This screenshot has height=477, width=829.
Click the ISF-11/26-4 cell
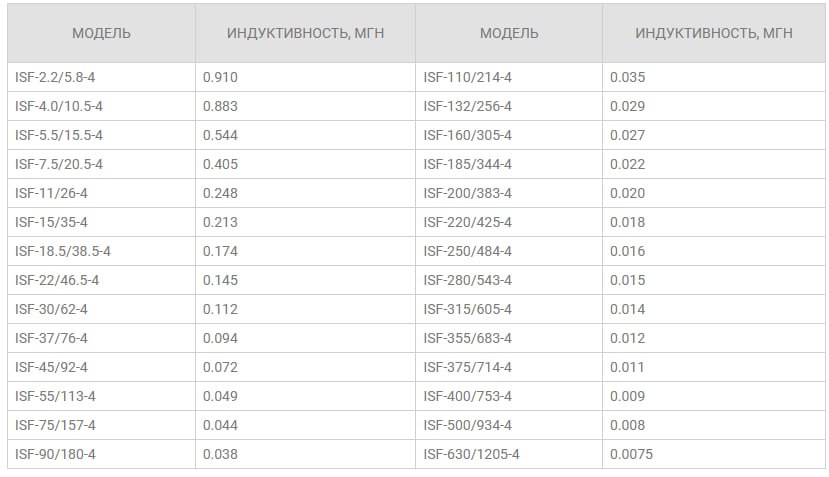[x=102, y=194]
